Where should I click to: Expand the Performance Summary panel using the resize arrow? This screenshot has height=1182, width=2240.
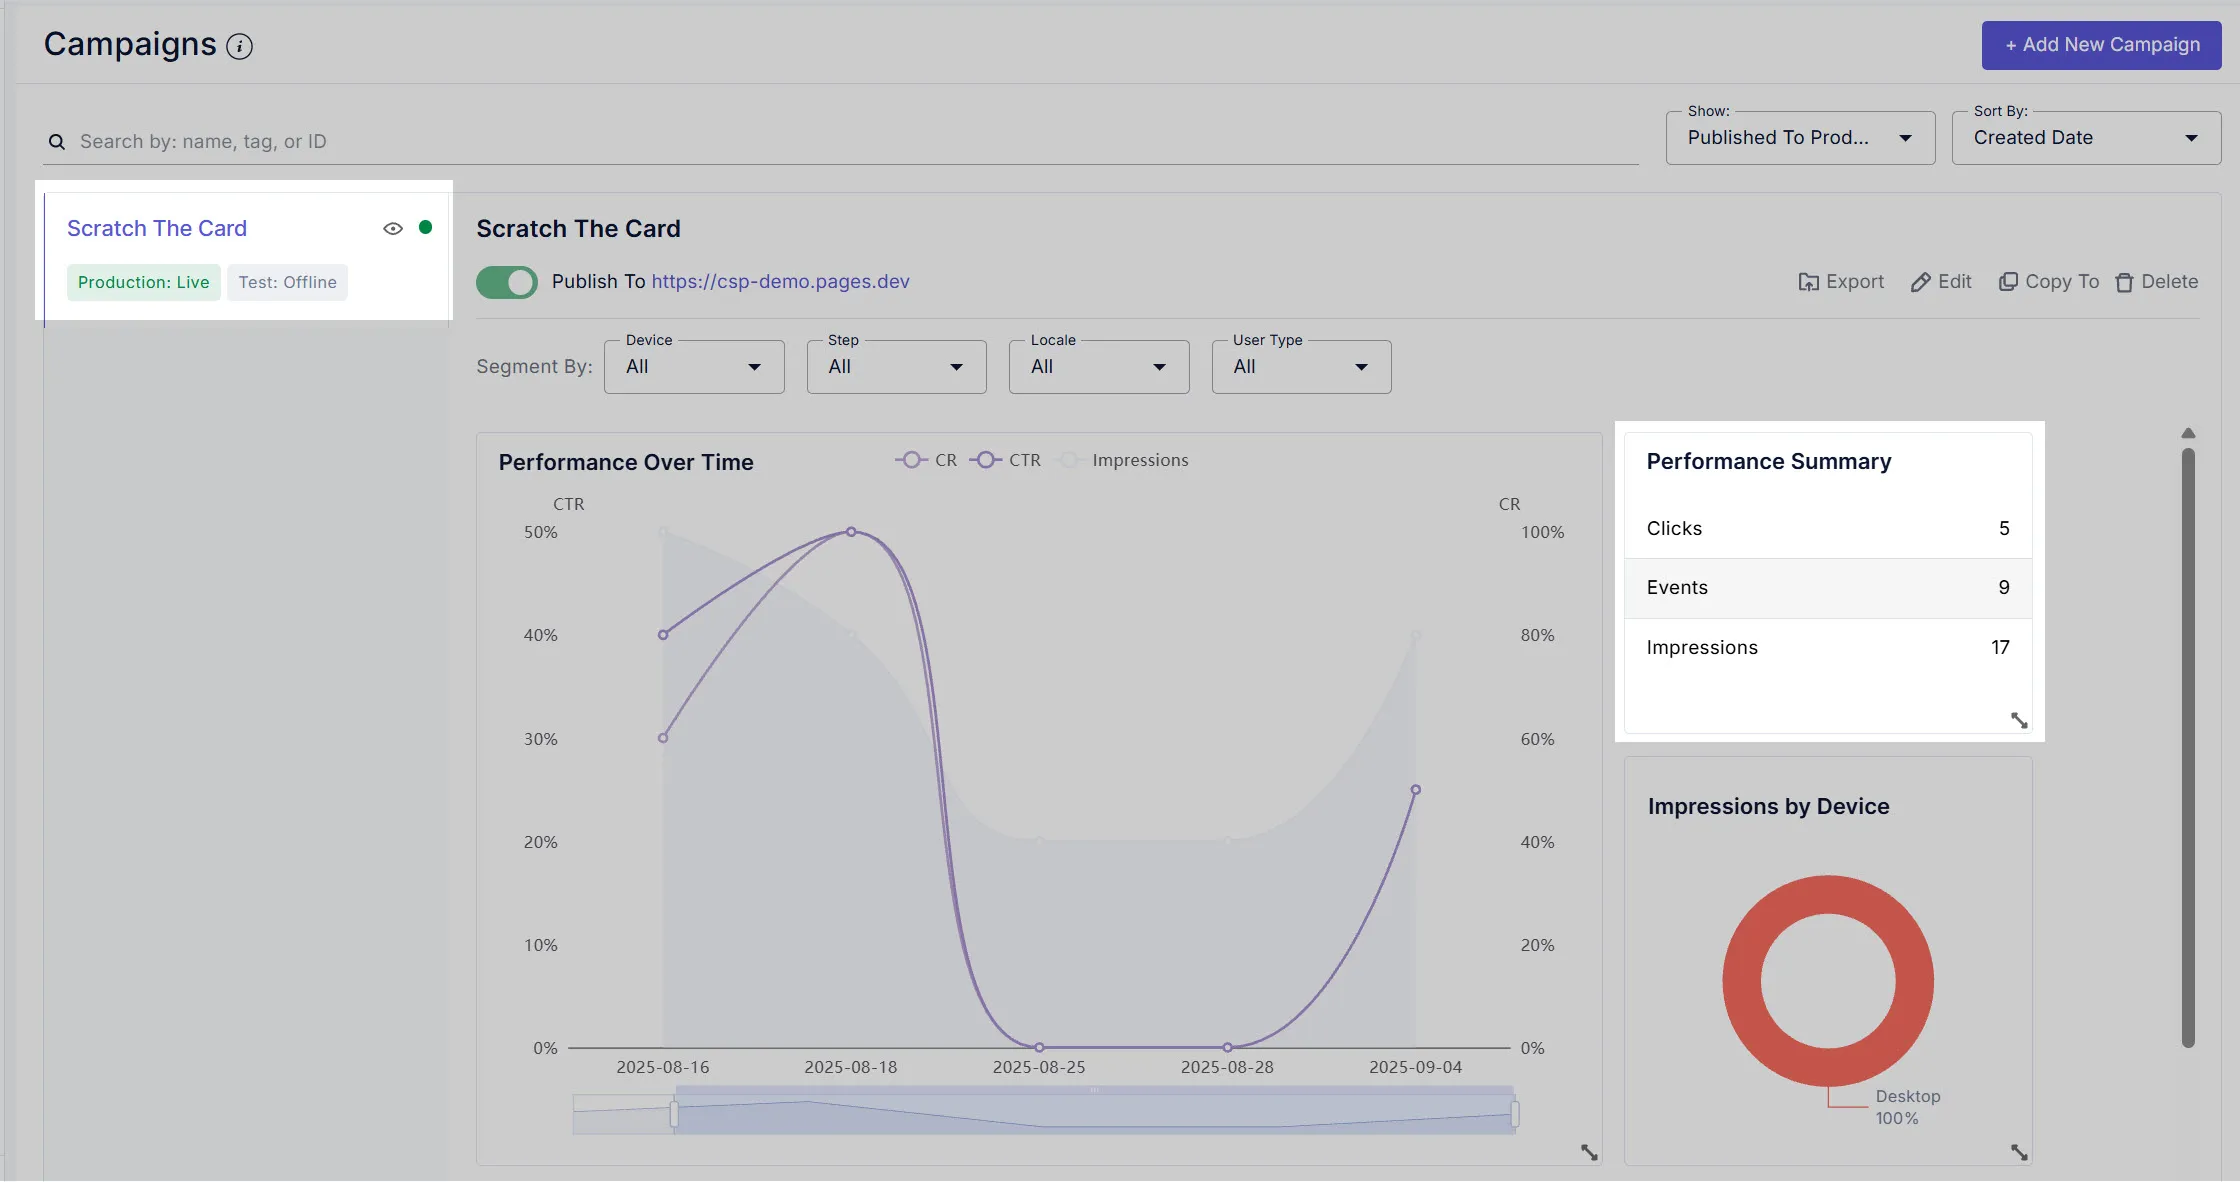2019,720
